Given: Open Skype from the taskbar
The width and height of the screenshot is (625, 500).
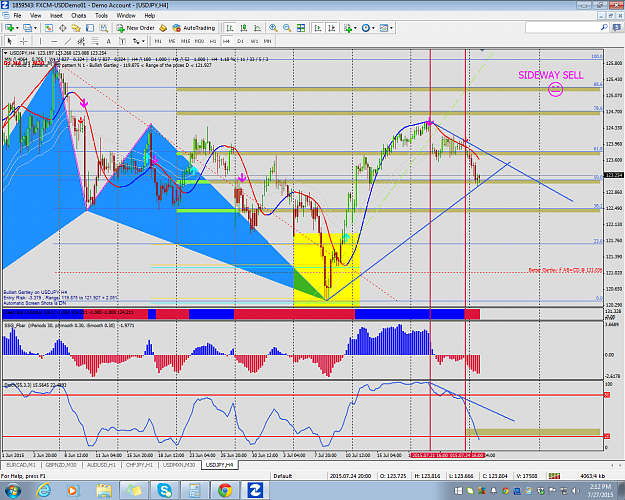Looking at the screenshot, I should pyautogui.click(x=164, y=490).
